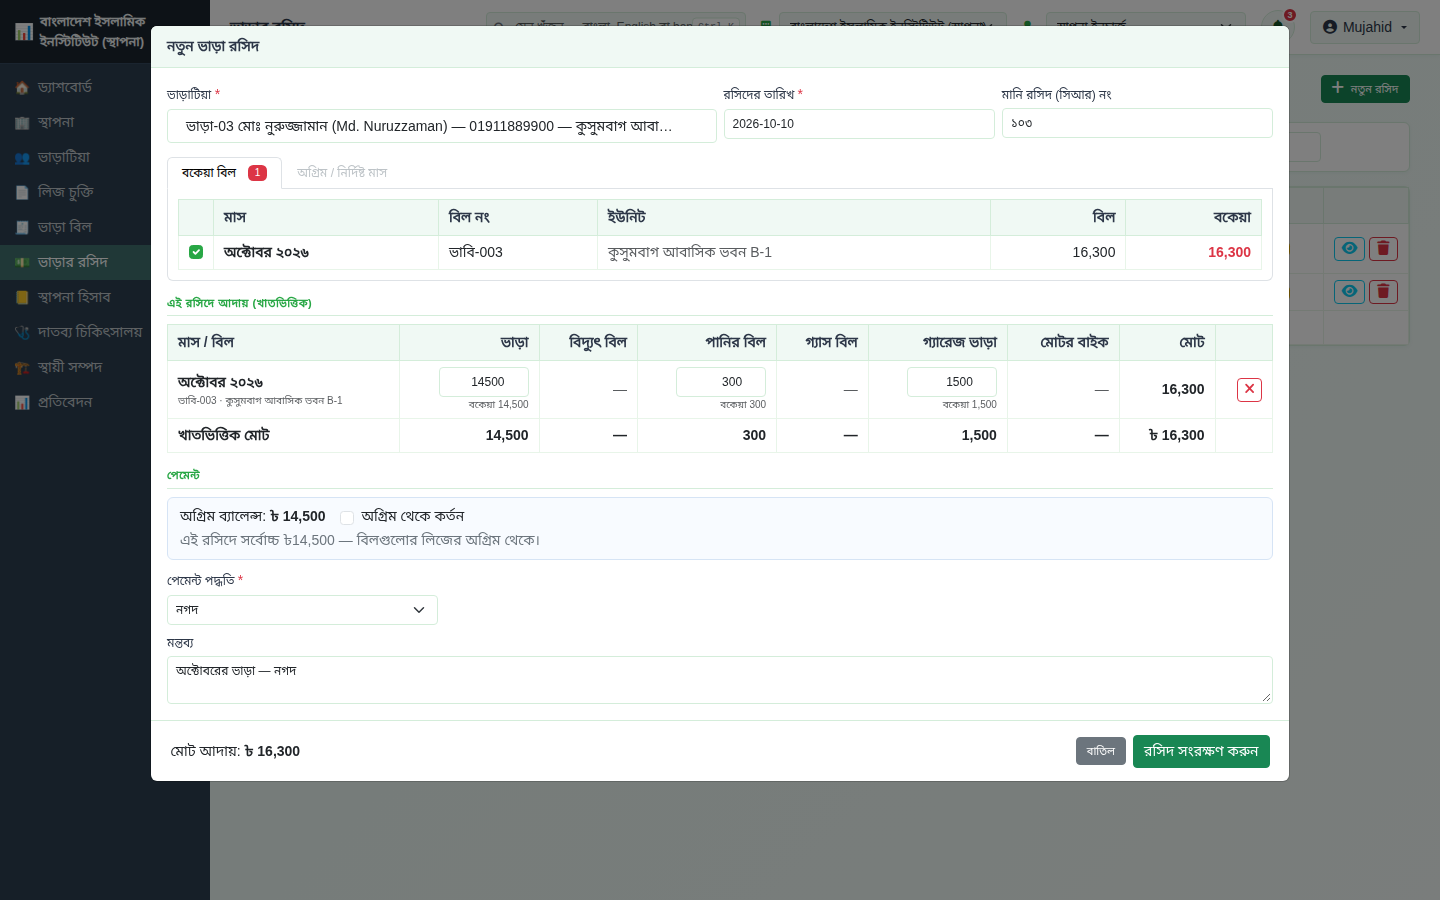Remove the অক্টোবর ২০২৬ row with red X
Viewport: 1440px width, 900px height.
pyautogui.click(x=1249, y=389)
